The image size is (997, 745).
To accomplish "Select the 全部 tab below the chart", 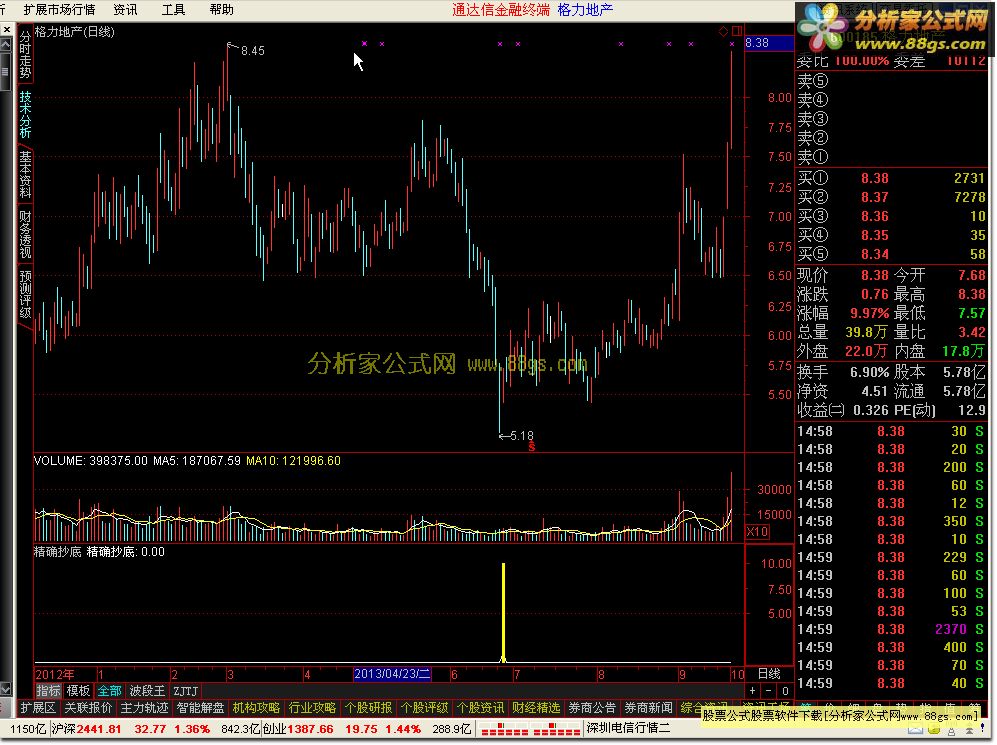I will [x=109, y=690].
